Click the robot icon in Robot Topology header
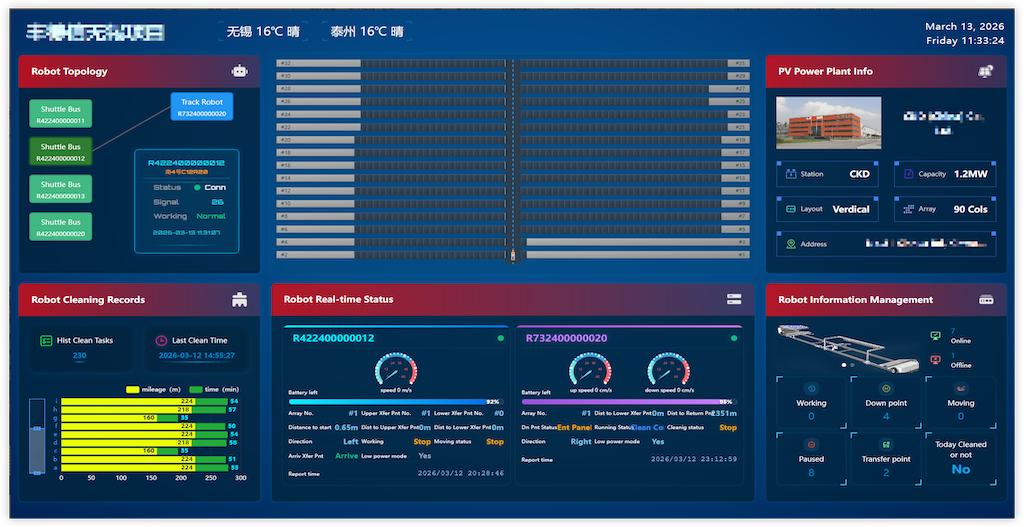Screen dimensions: 1024x527 [239, 71]
